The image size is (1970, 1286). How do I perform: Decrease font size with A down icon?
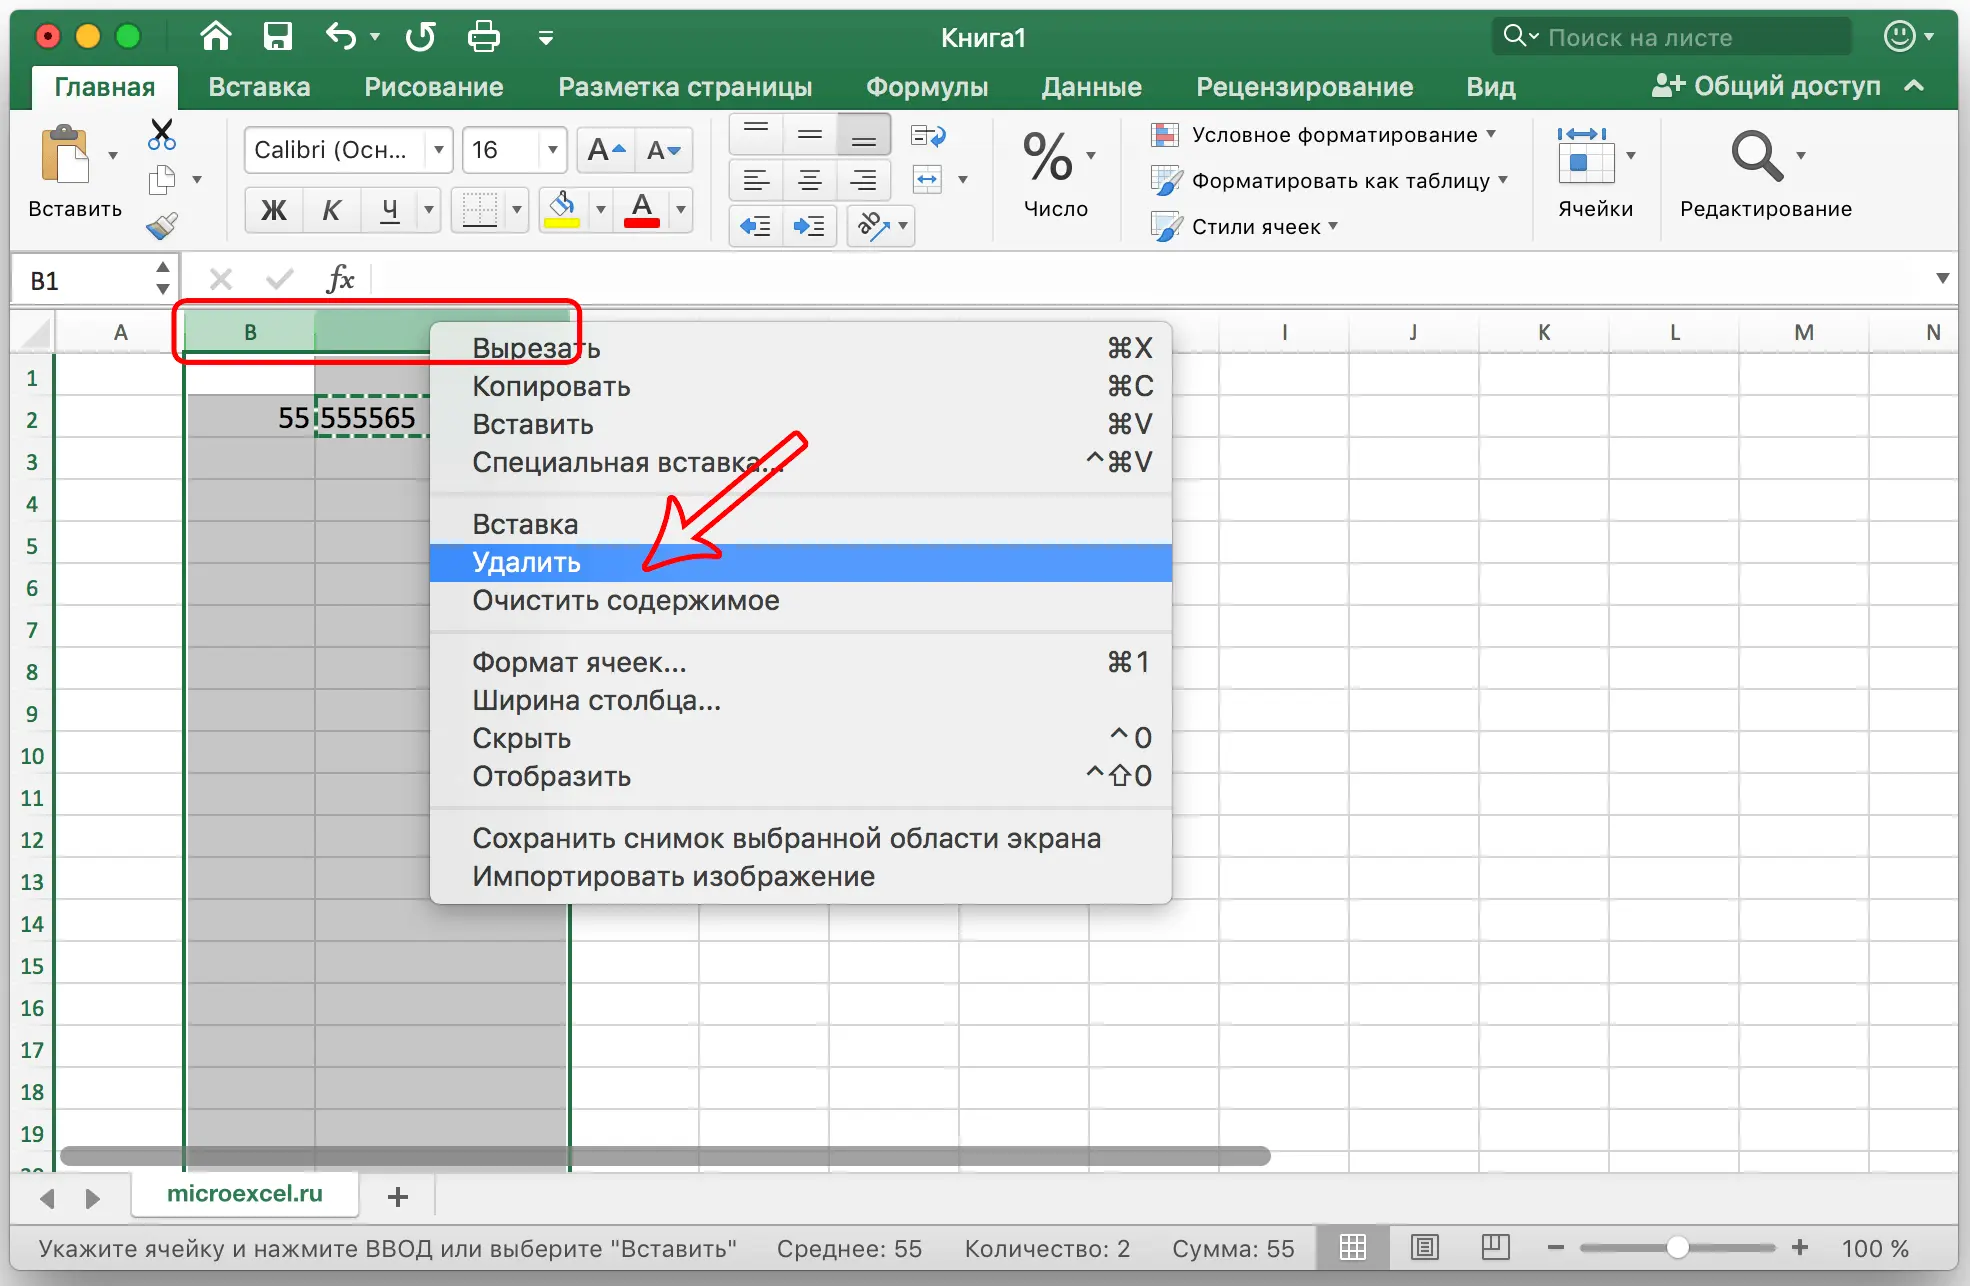pyautogui.click(x=664, y=150)
